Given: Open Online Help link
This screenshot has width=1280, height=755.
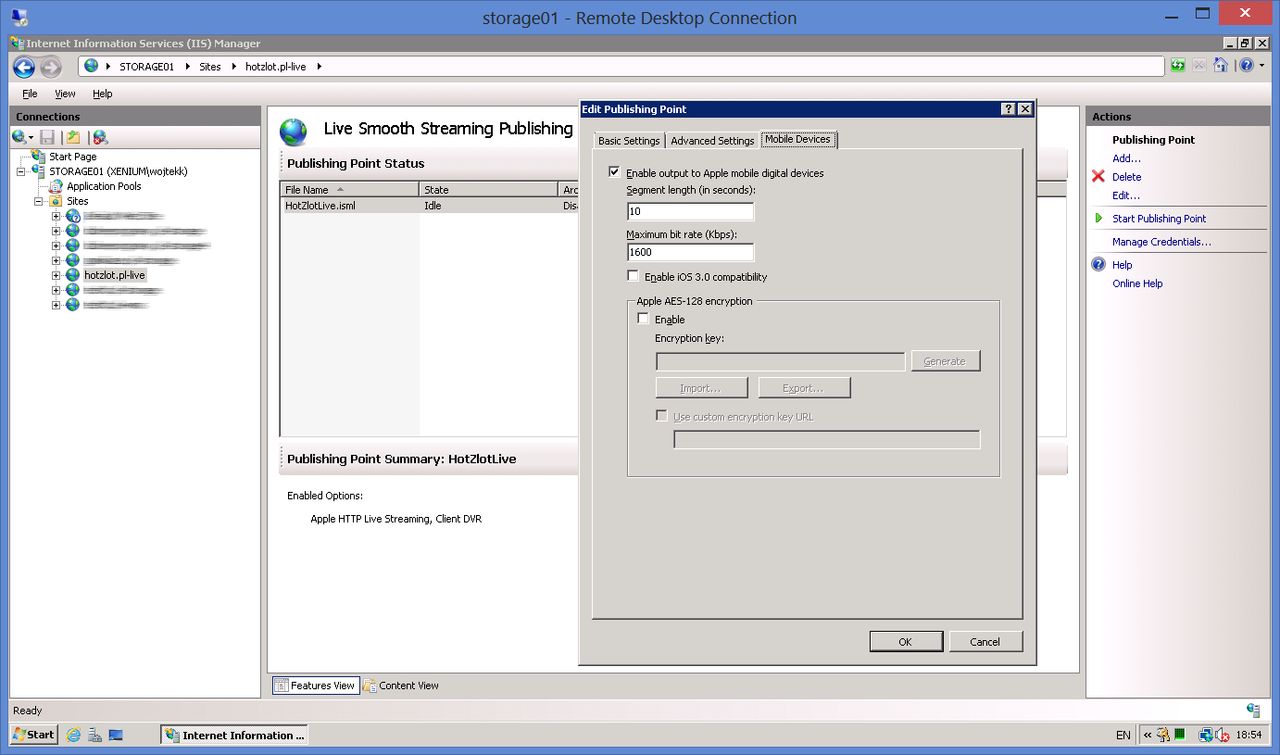Looking at the screenshot, I should click(1137, 284).
